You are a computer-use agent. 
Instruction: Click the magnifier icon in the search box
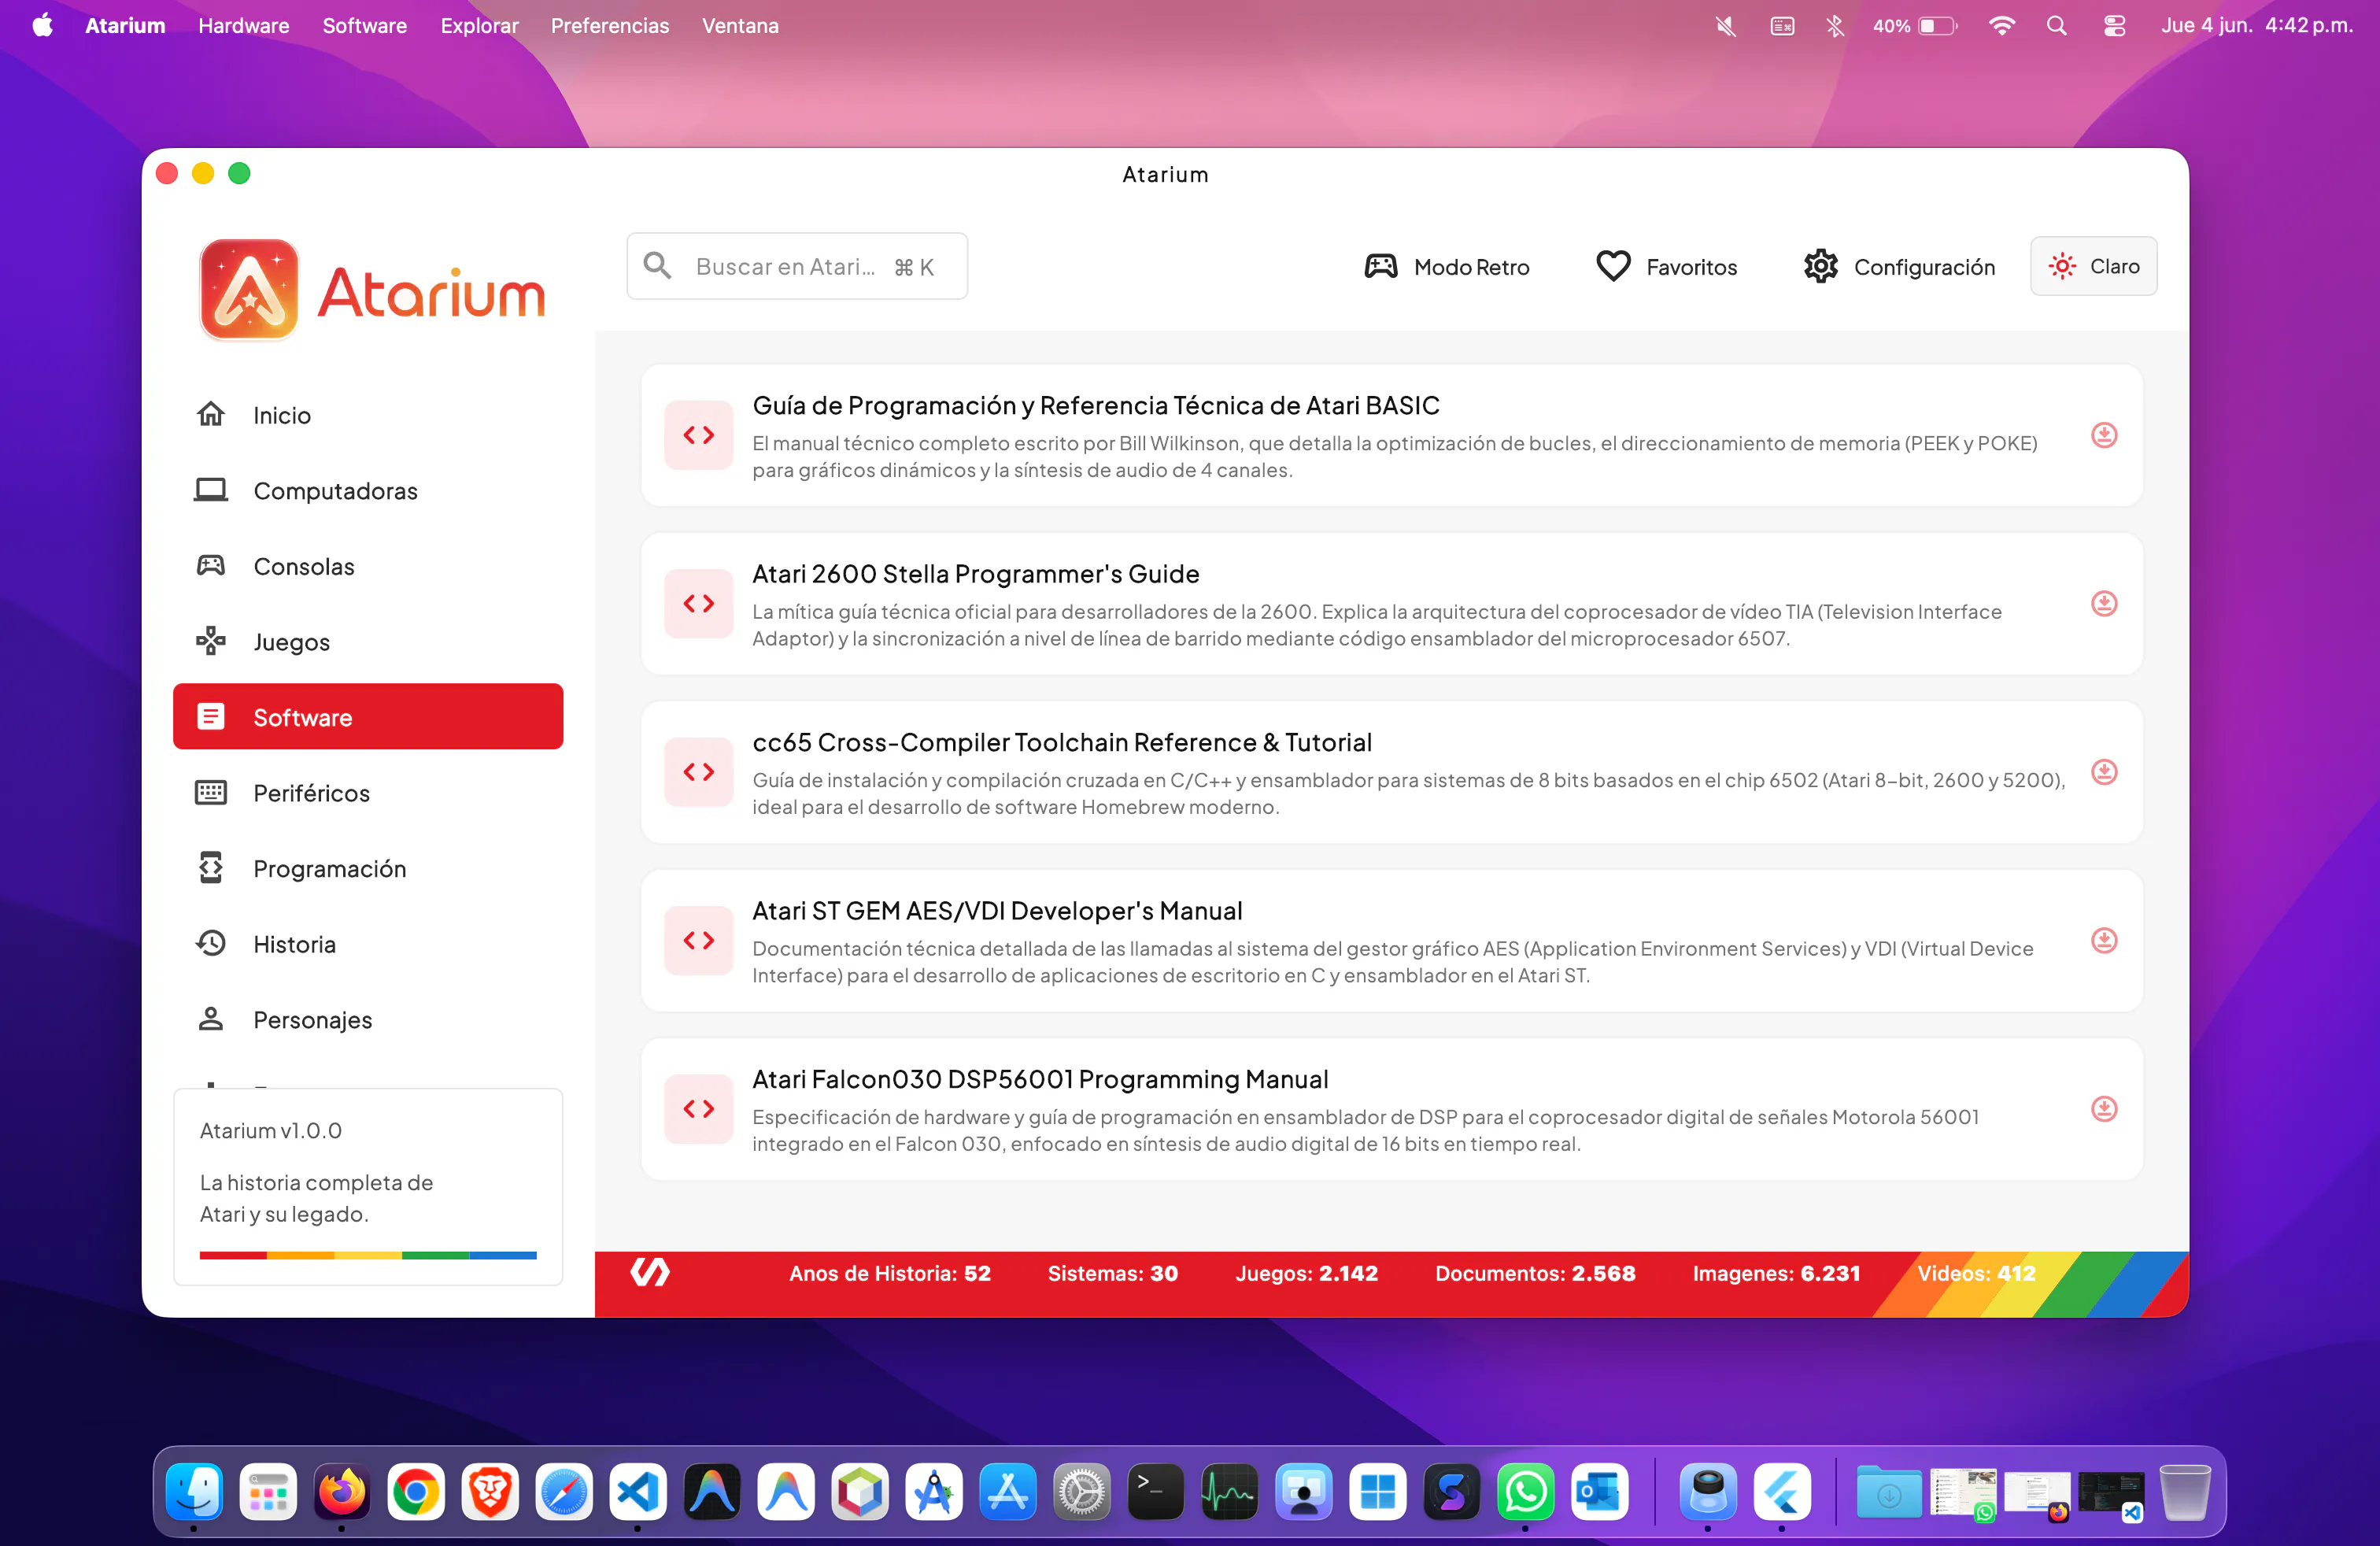pyautogui.click(x=657, y=266)
